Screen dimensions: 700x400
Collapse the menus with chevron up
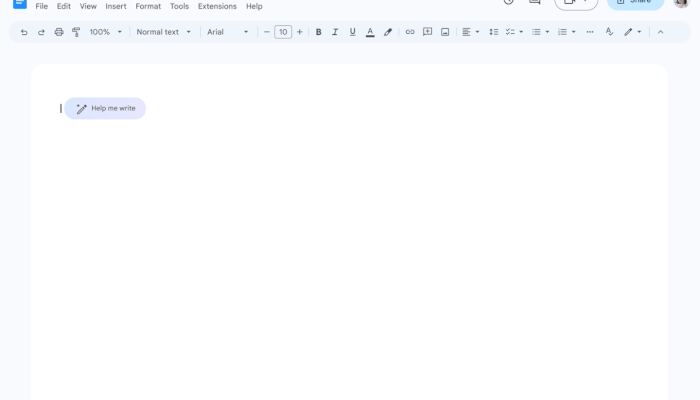click(x=660, y=32)
